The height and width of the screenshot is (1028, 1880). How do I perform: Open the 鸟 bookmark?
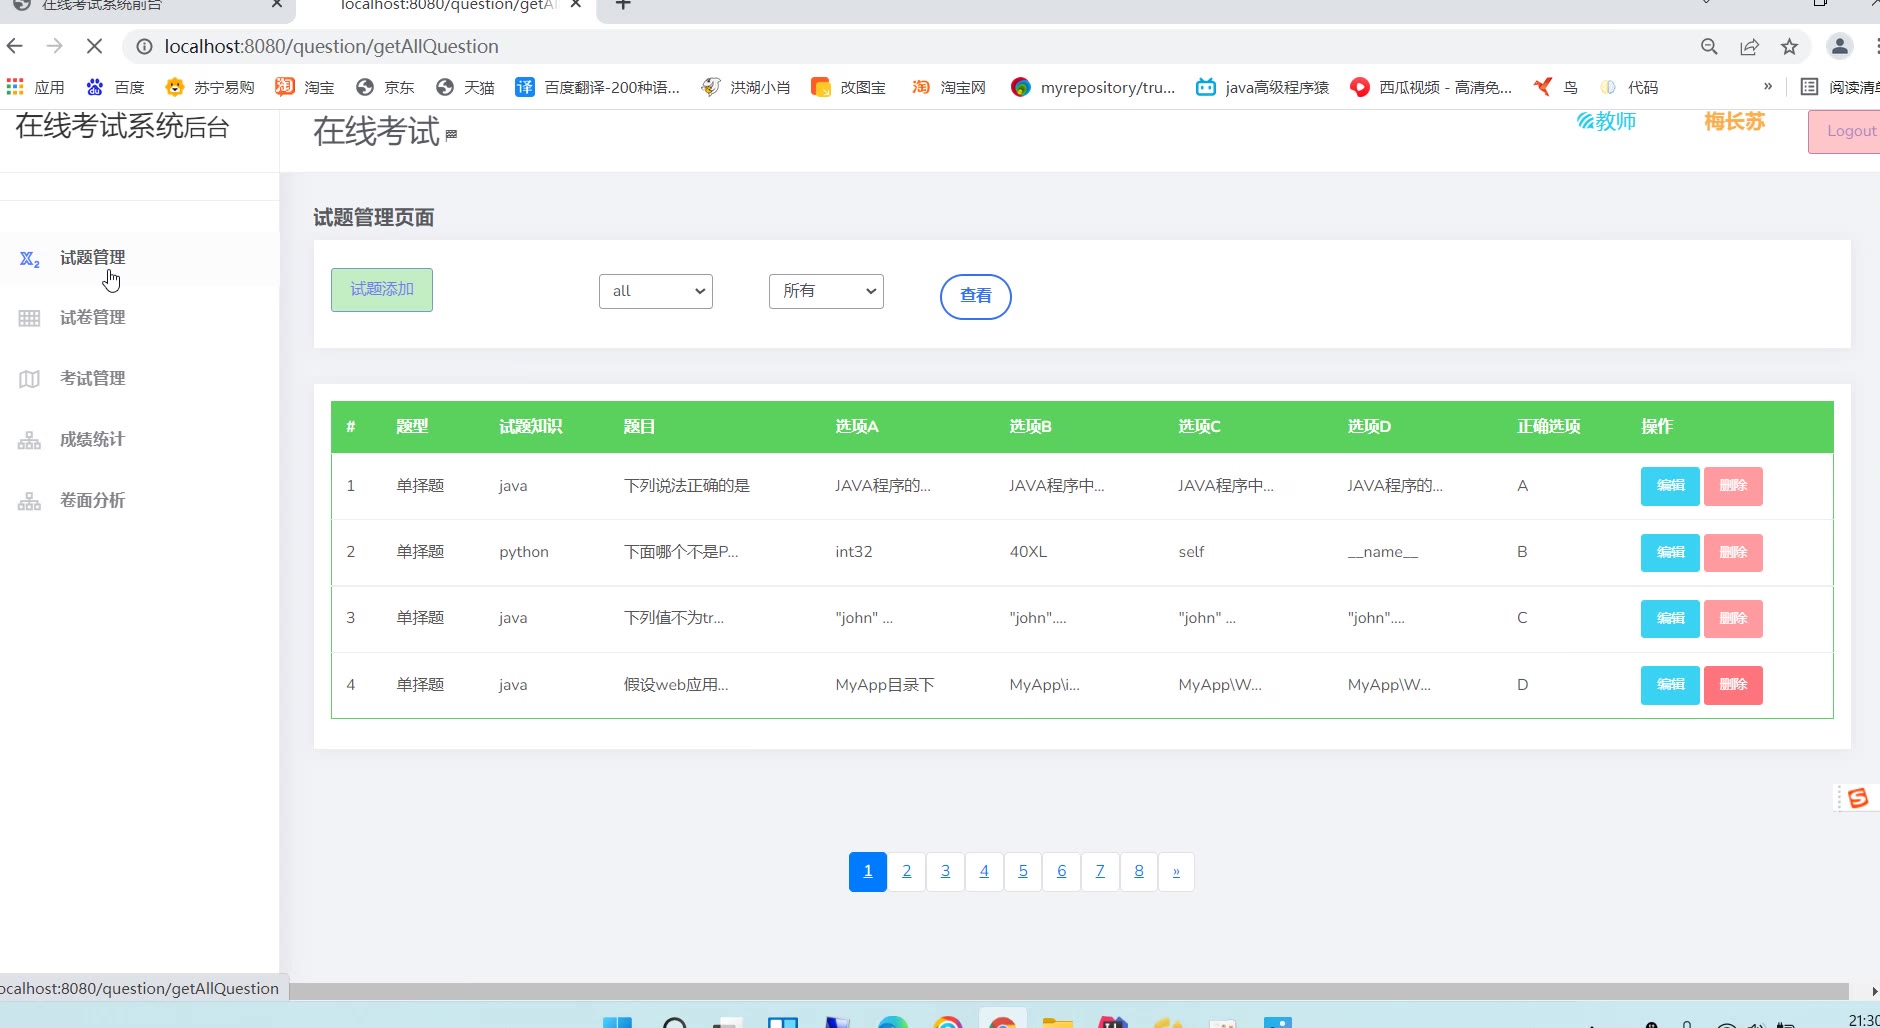pyautogui.click(x=1556, y=87)
